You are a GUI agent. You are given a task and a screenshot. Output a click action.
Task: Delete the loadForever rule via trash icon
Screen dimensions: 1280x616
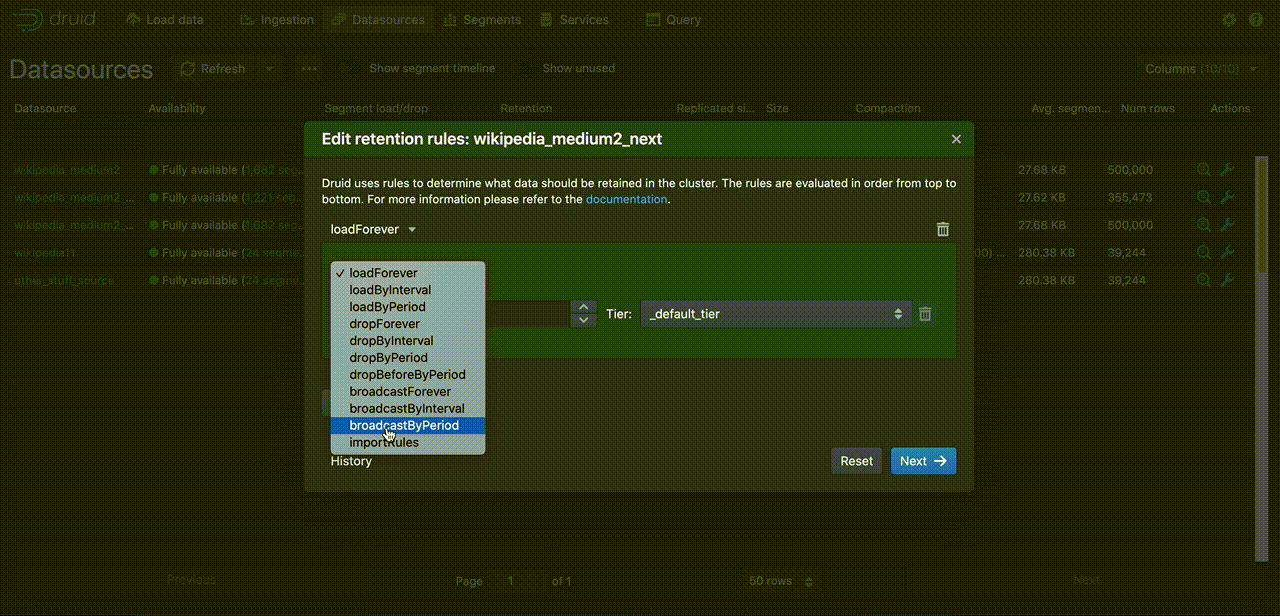tap(943, 229)
